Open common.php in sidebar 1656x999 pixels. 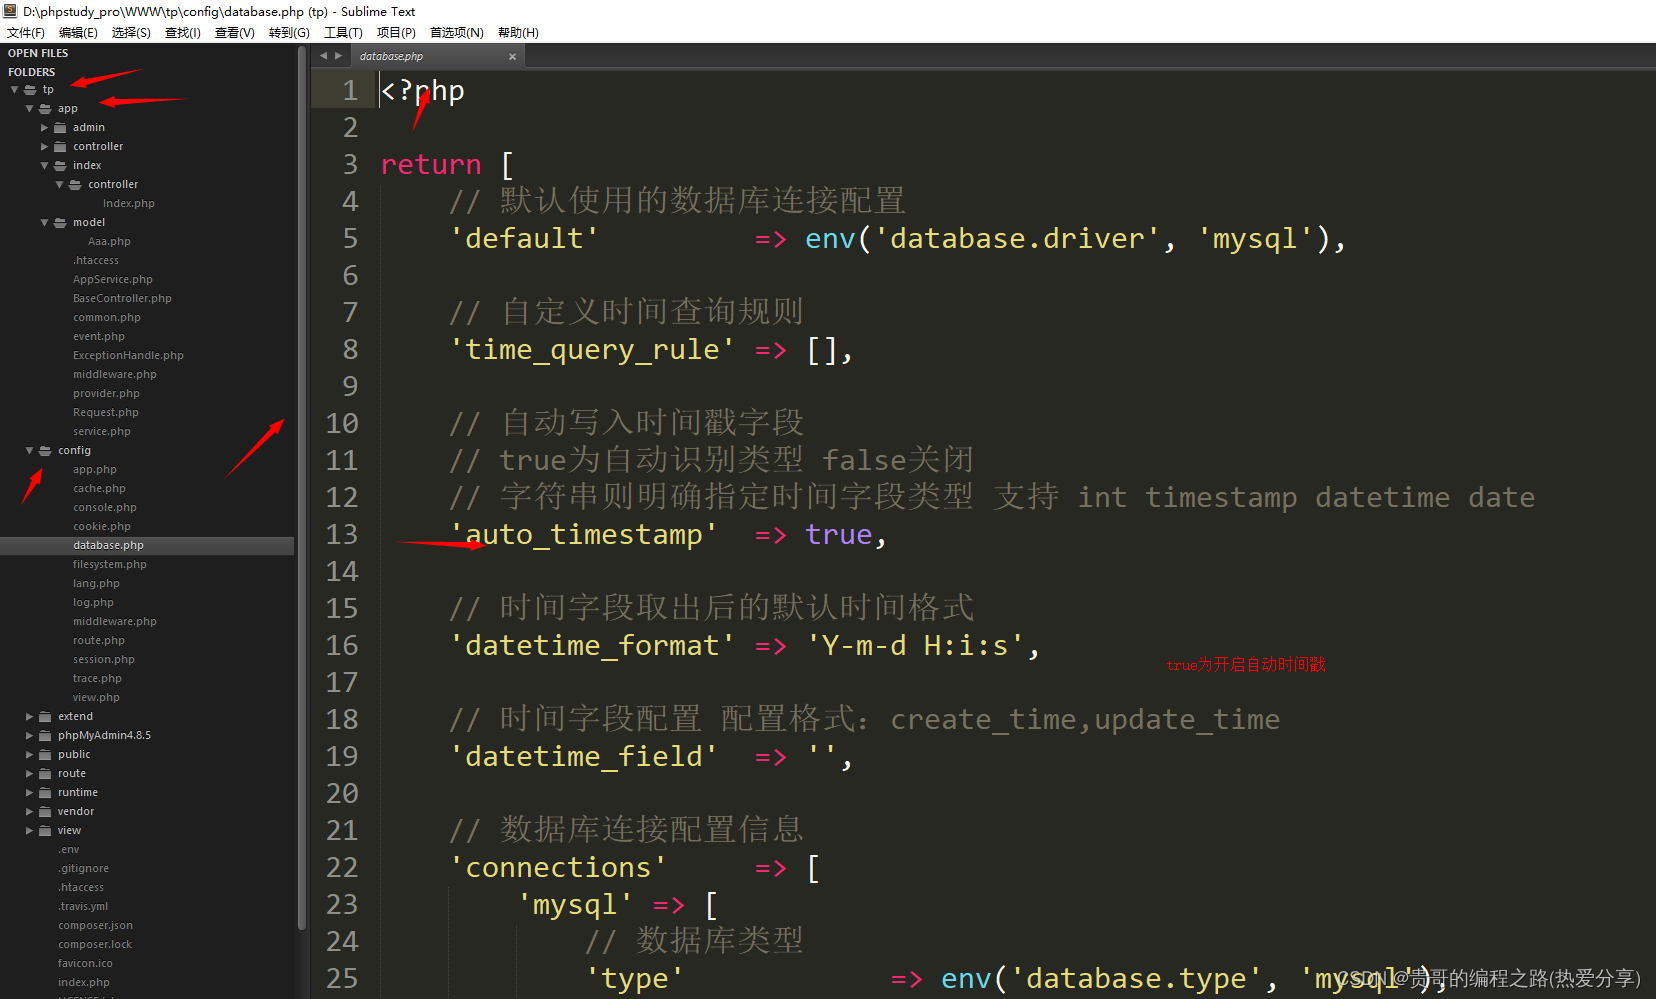point(107,318)
